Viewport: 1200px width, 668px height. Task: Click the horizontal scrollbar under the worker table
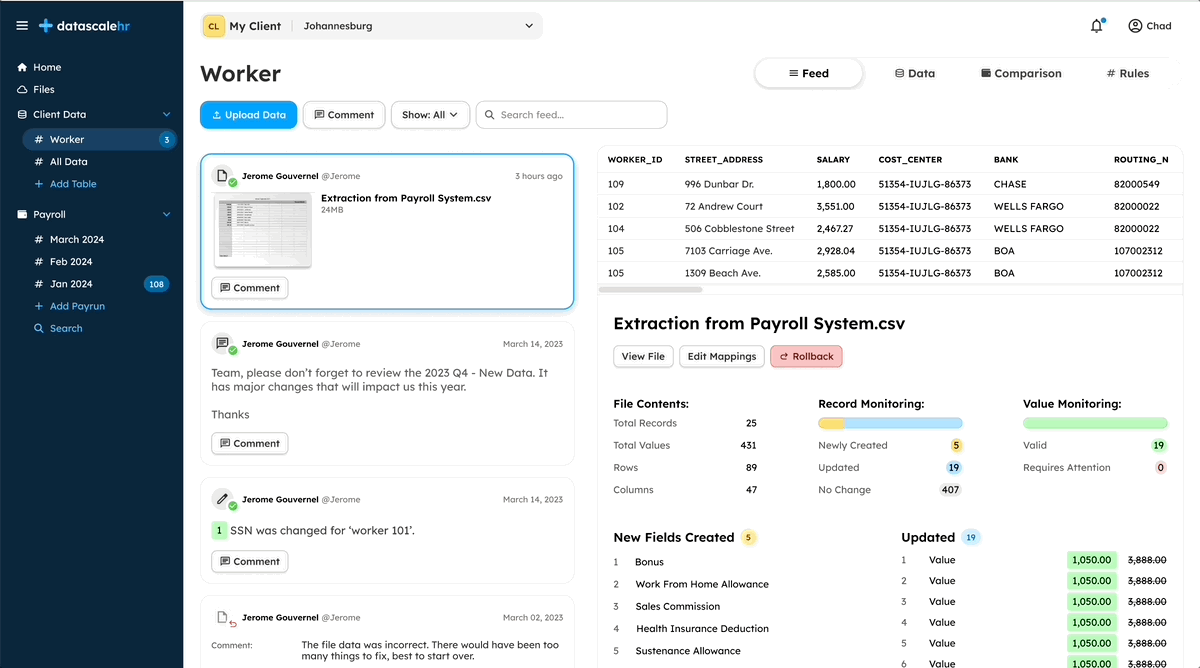click(x=650, y=290)
